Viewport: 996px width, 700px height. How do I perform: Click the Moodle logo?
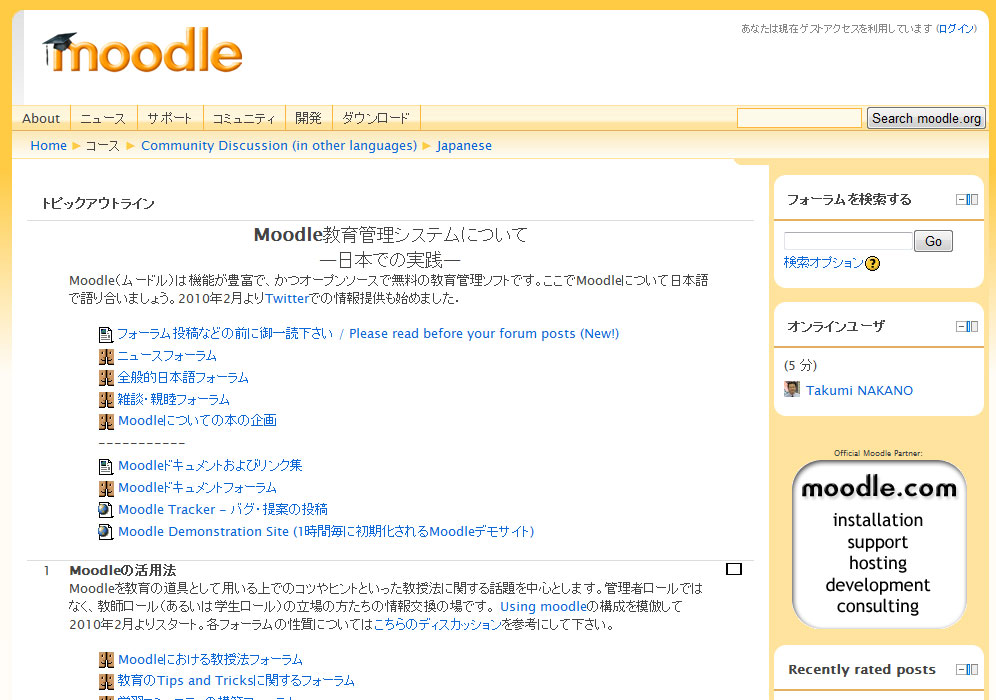[142, 51]
